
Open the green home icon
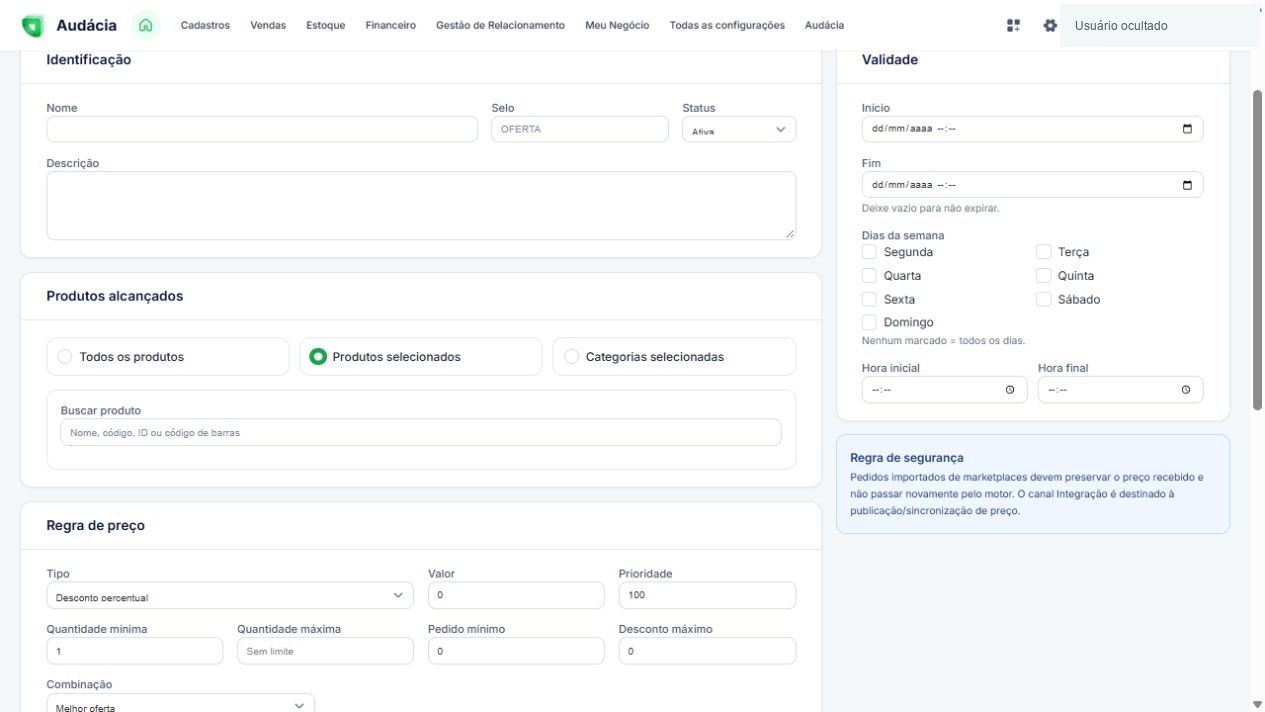(x=146, y=25)
